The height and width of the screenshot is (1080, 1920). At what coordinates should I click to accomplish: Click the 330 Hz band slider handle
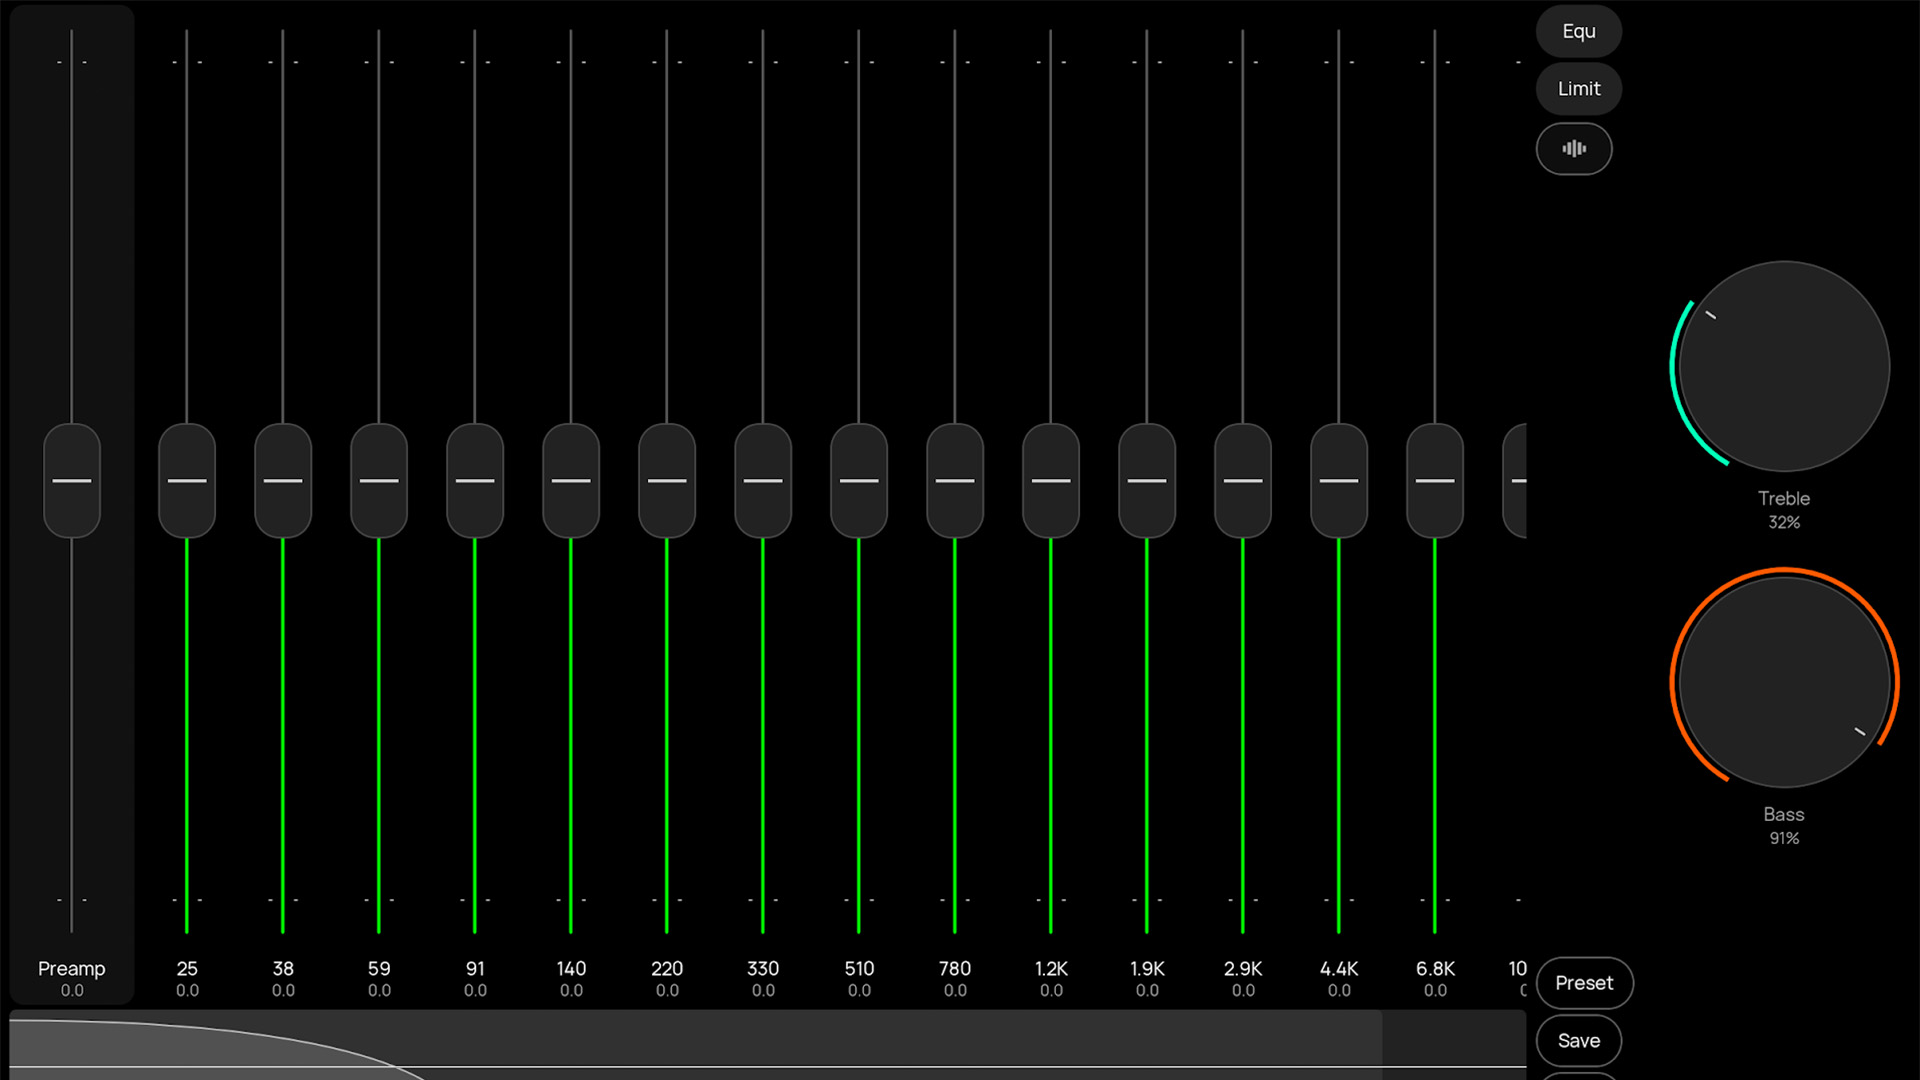point(763,481)
